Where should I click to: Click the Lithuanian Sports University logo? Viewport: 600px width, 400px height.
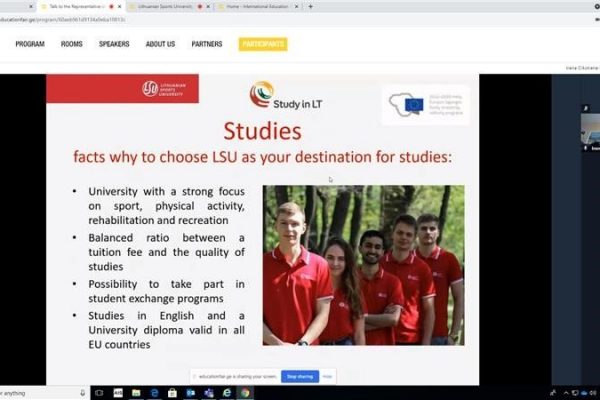[x=164, y=89]
